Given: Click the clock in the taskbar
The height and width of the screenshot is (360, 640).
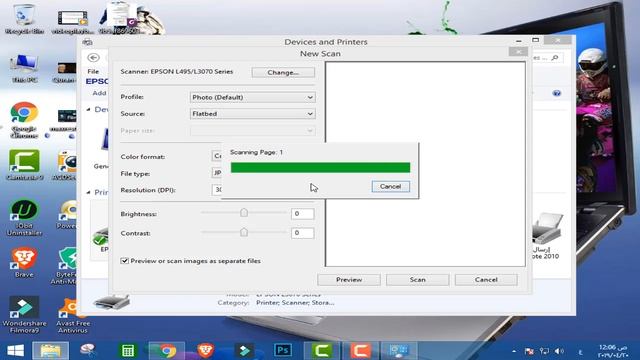Looking at the screenshot, I should 613,351.
